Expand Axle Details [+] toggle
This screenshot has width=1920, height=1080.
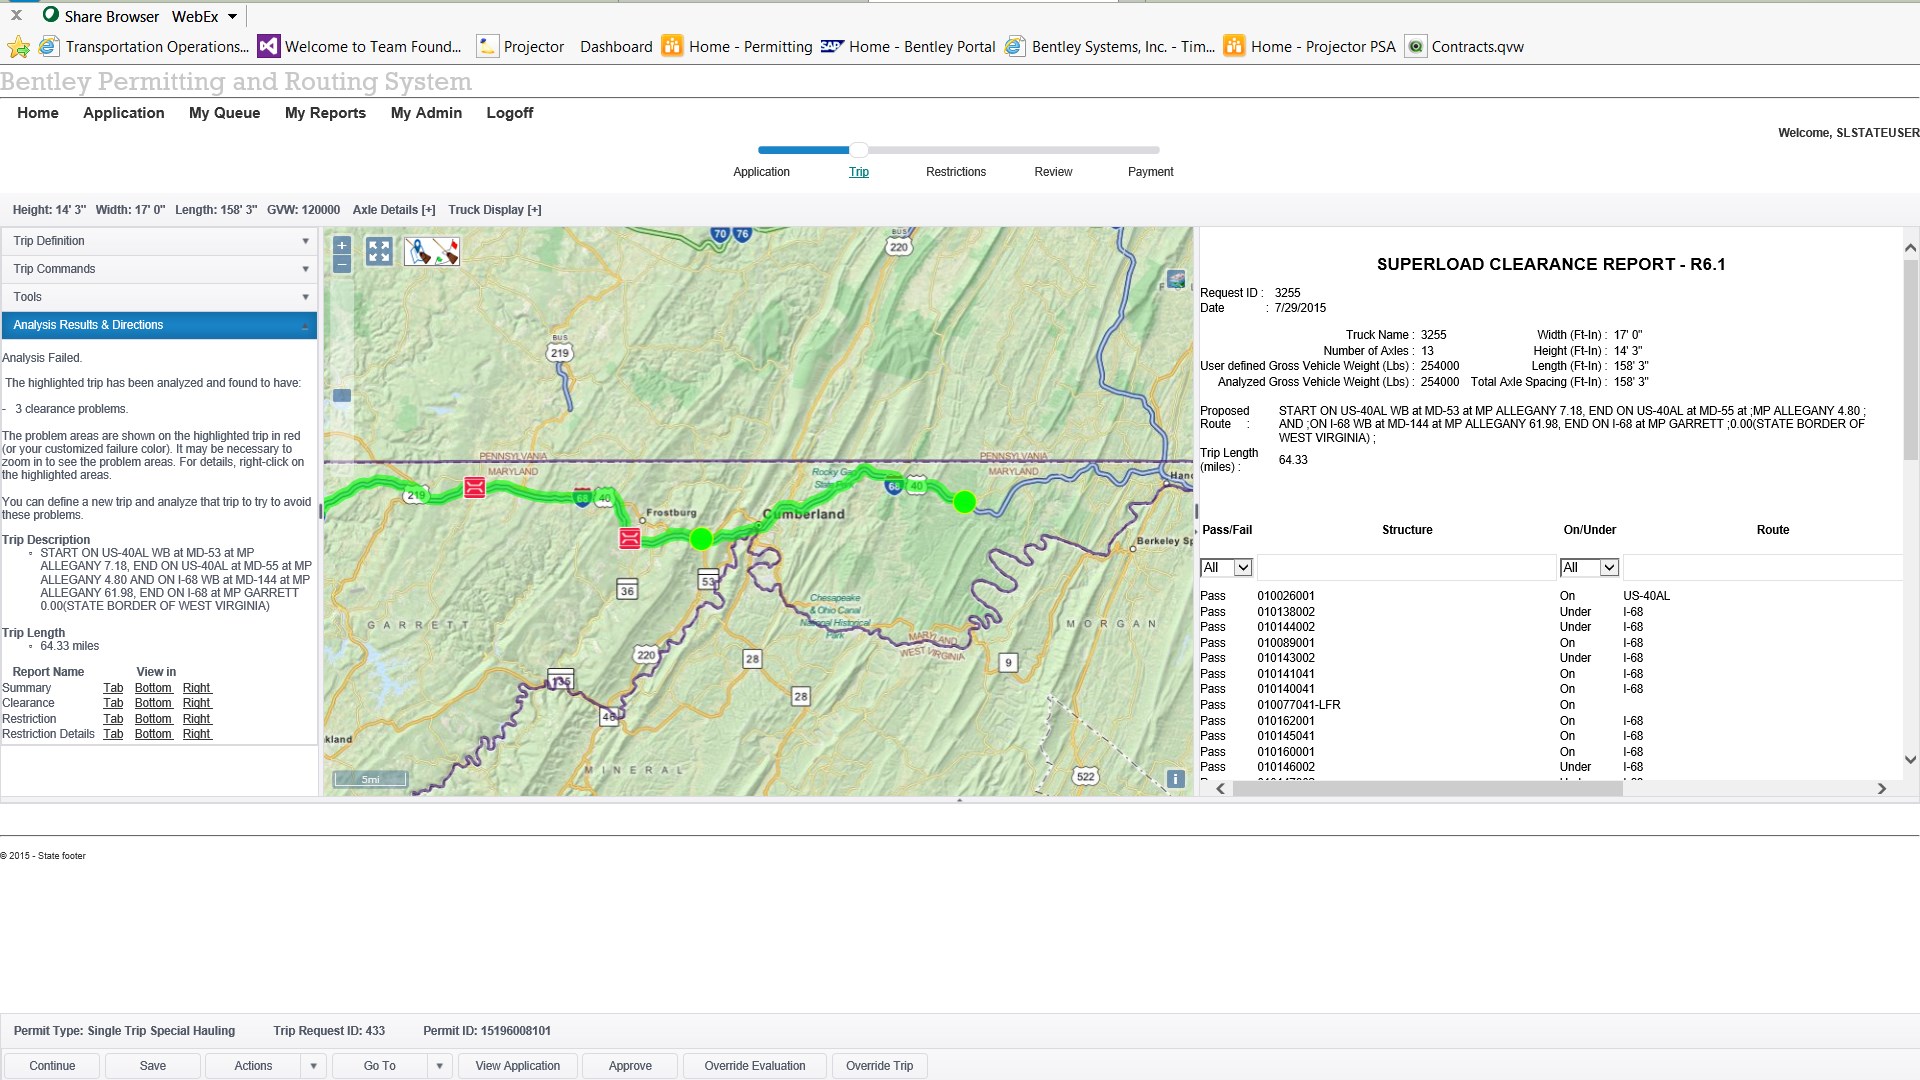pyautogui.click(x=393, y=210)
